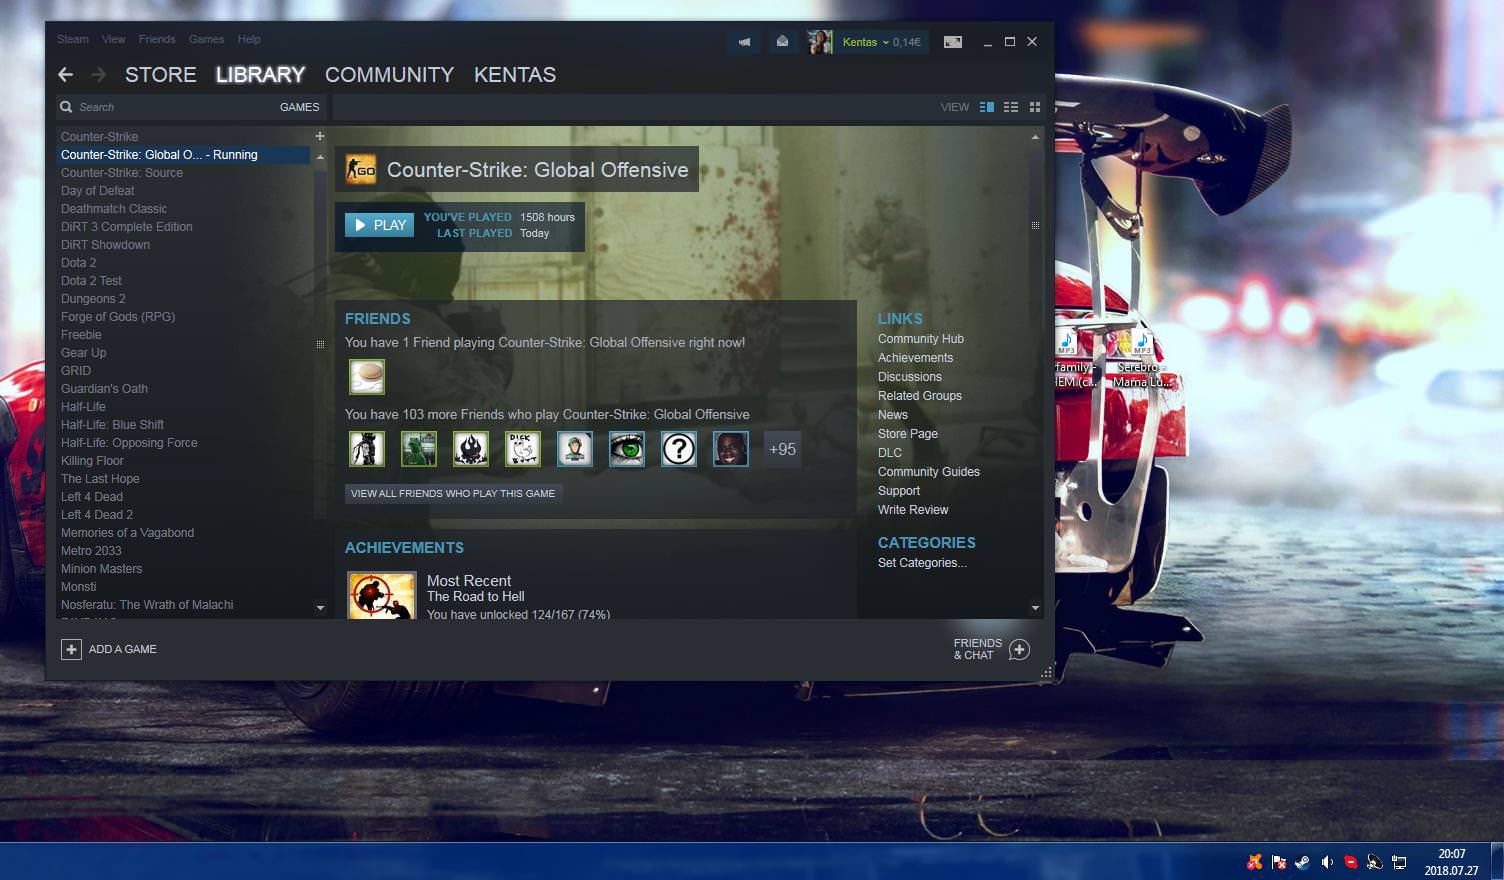This screenshot has height=880, width=1504.
Task: Click View All Friends Who Play button
Action: coord(453,493)
